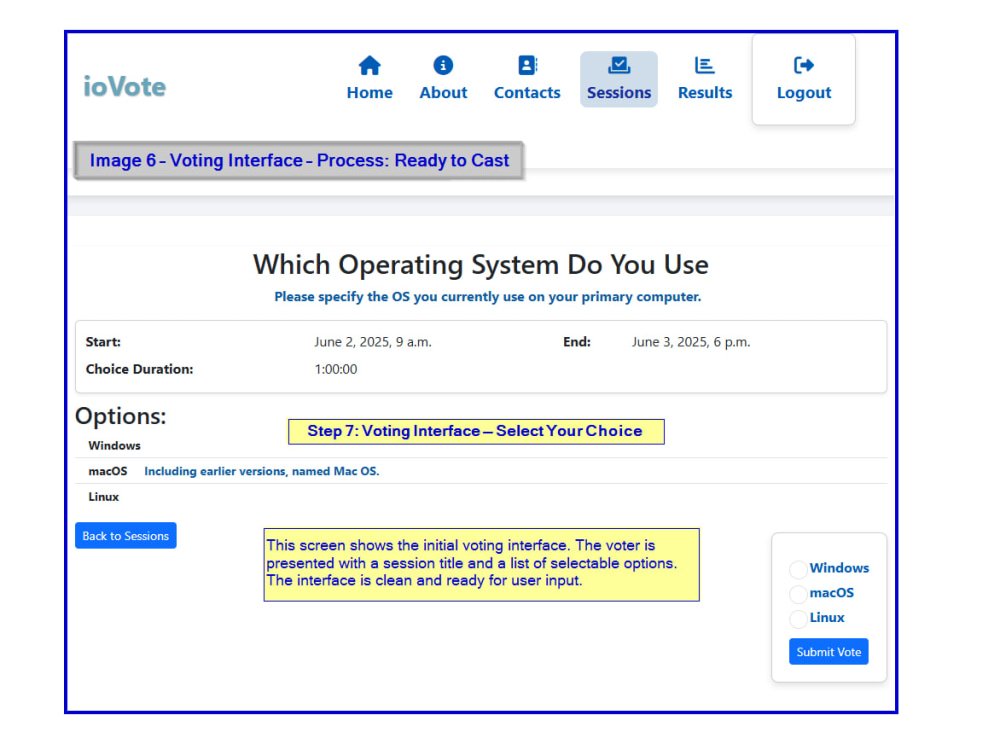Click the 'Start:' label
The height and width of the screenshot is (750, 1000).
[x=103, y=342]
